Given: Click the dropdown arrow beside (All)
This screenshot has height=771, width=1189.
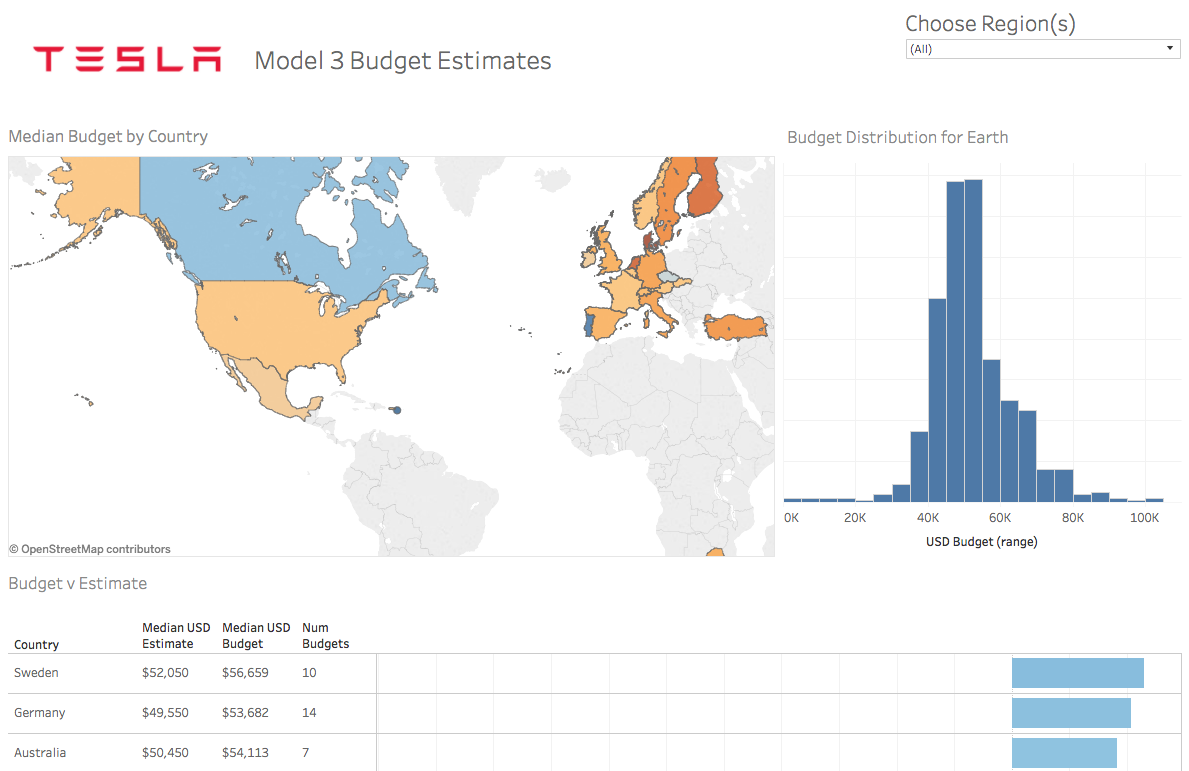Looking at the screenshot, I should click(x=1170, y=49).
